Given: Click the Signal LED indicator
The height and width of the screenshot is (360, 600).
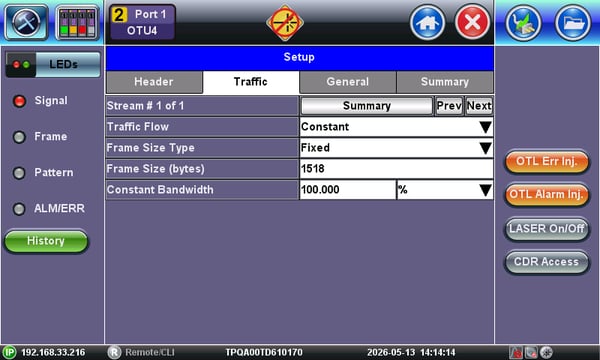Looking at the screenshot, I should [x=19, y=101].
